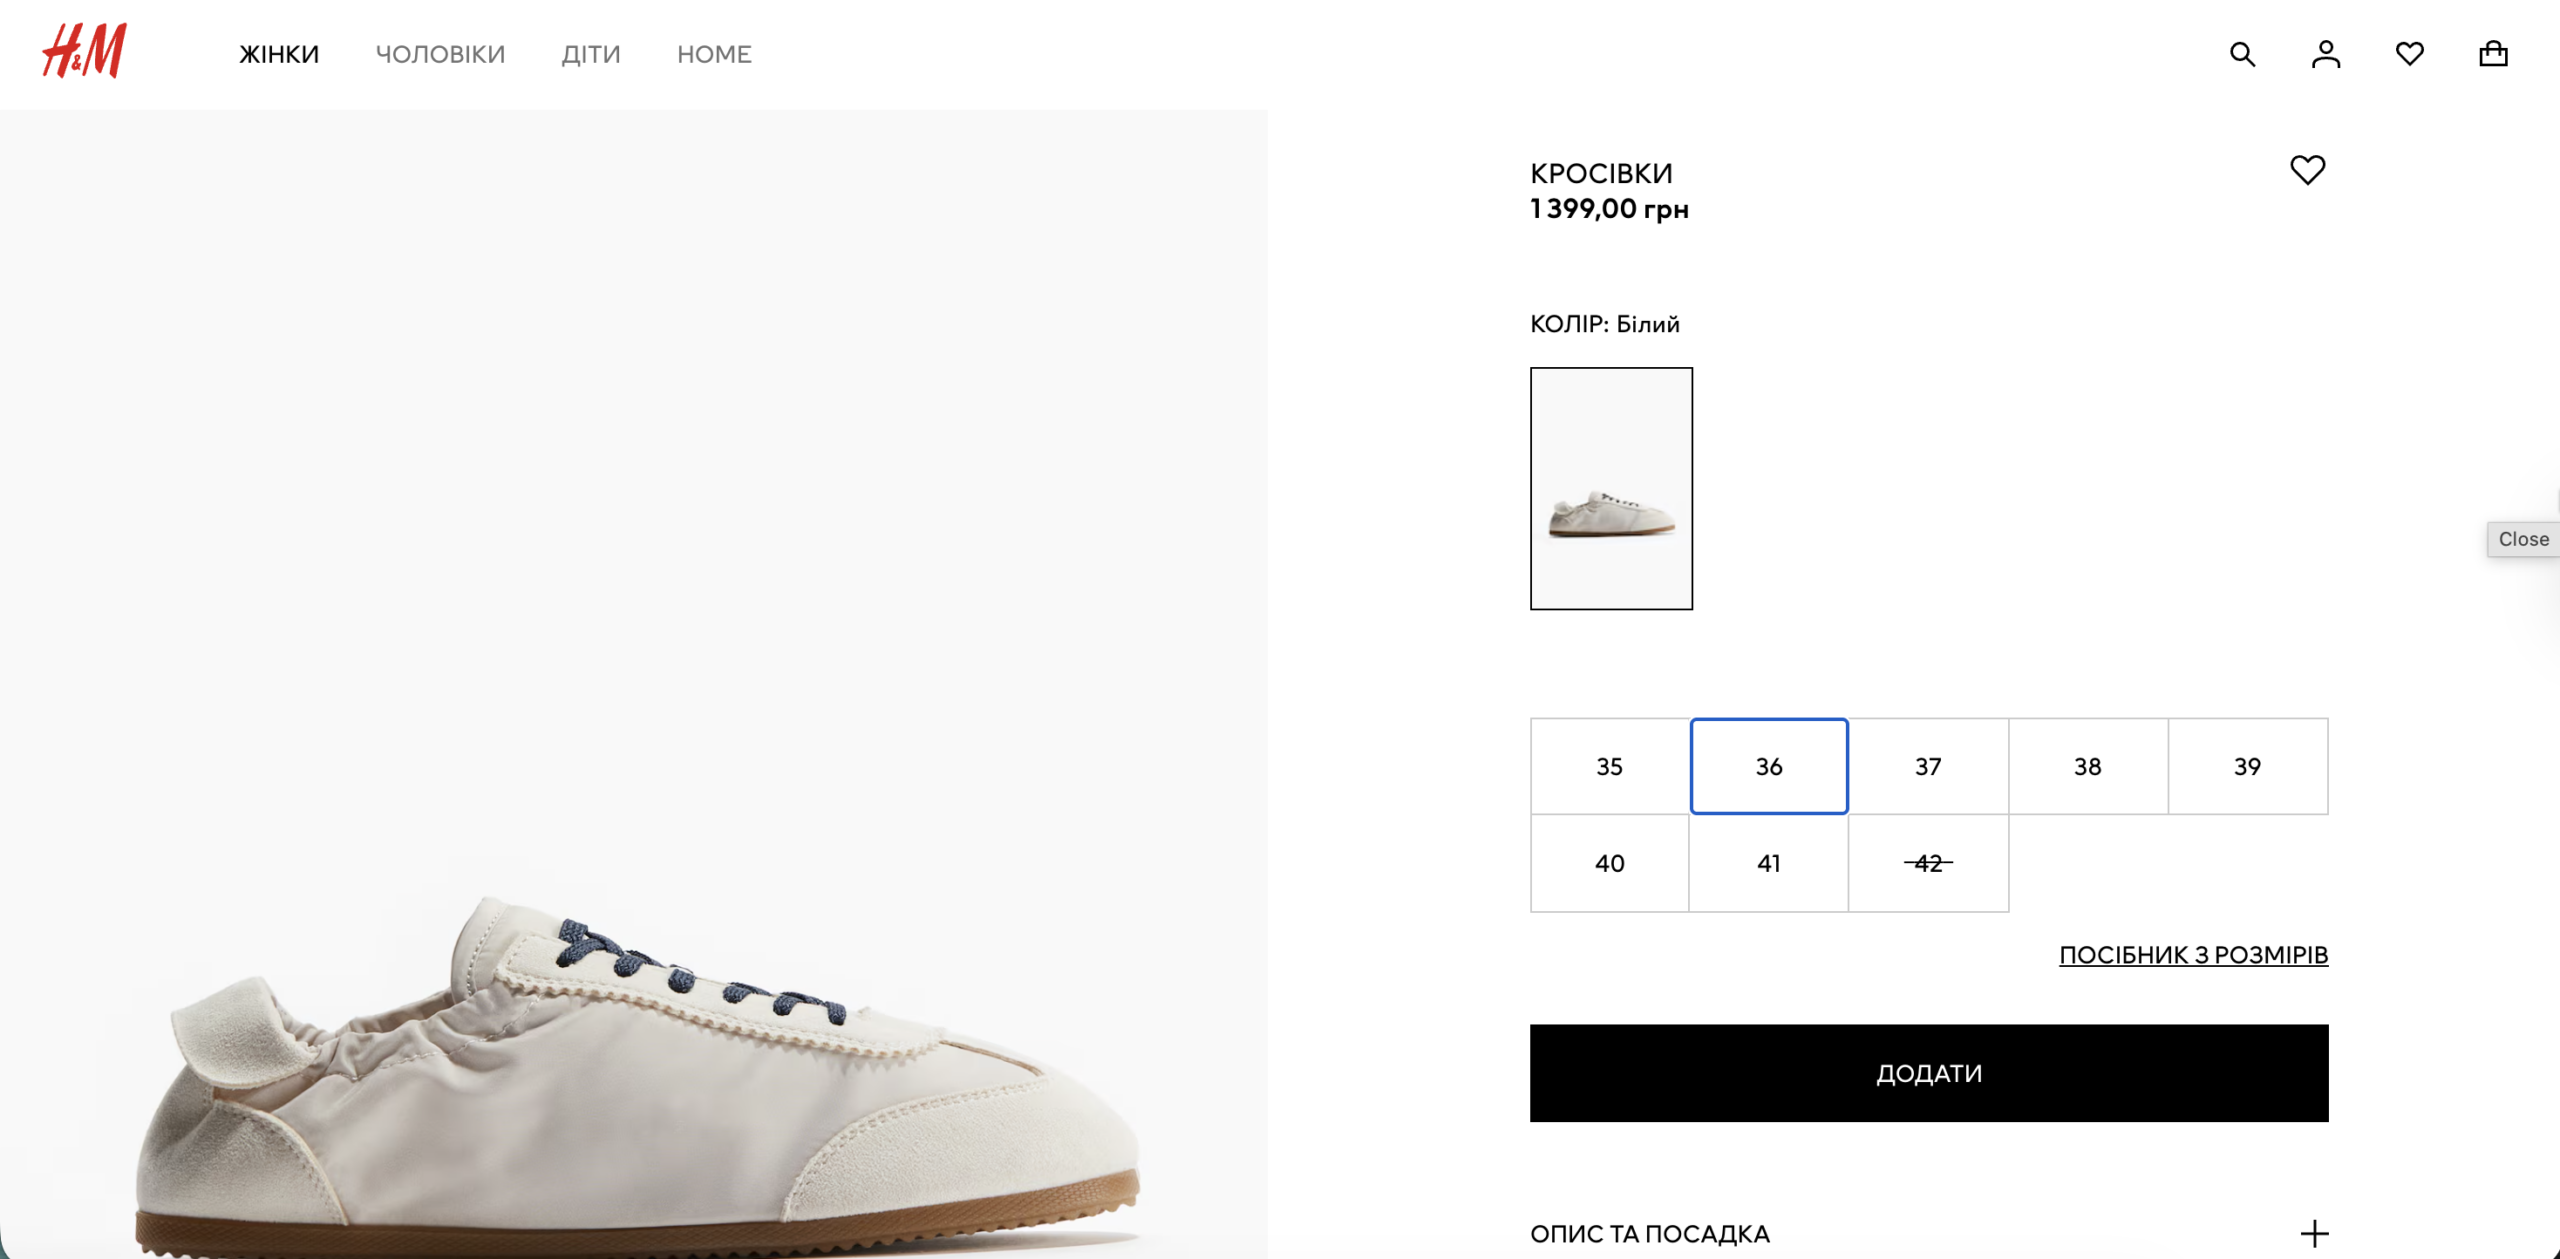Open the search magnifier icon
2560x1259 pixels.
coord(2242,54)
